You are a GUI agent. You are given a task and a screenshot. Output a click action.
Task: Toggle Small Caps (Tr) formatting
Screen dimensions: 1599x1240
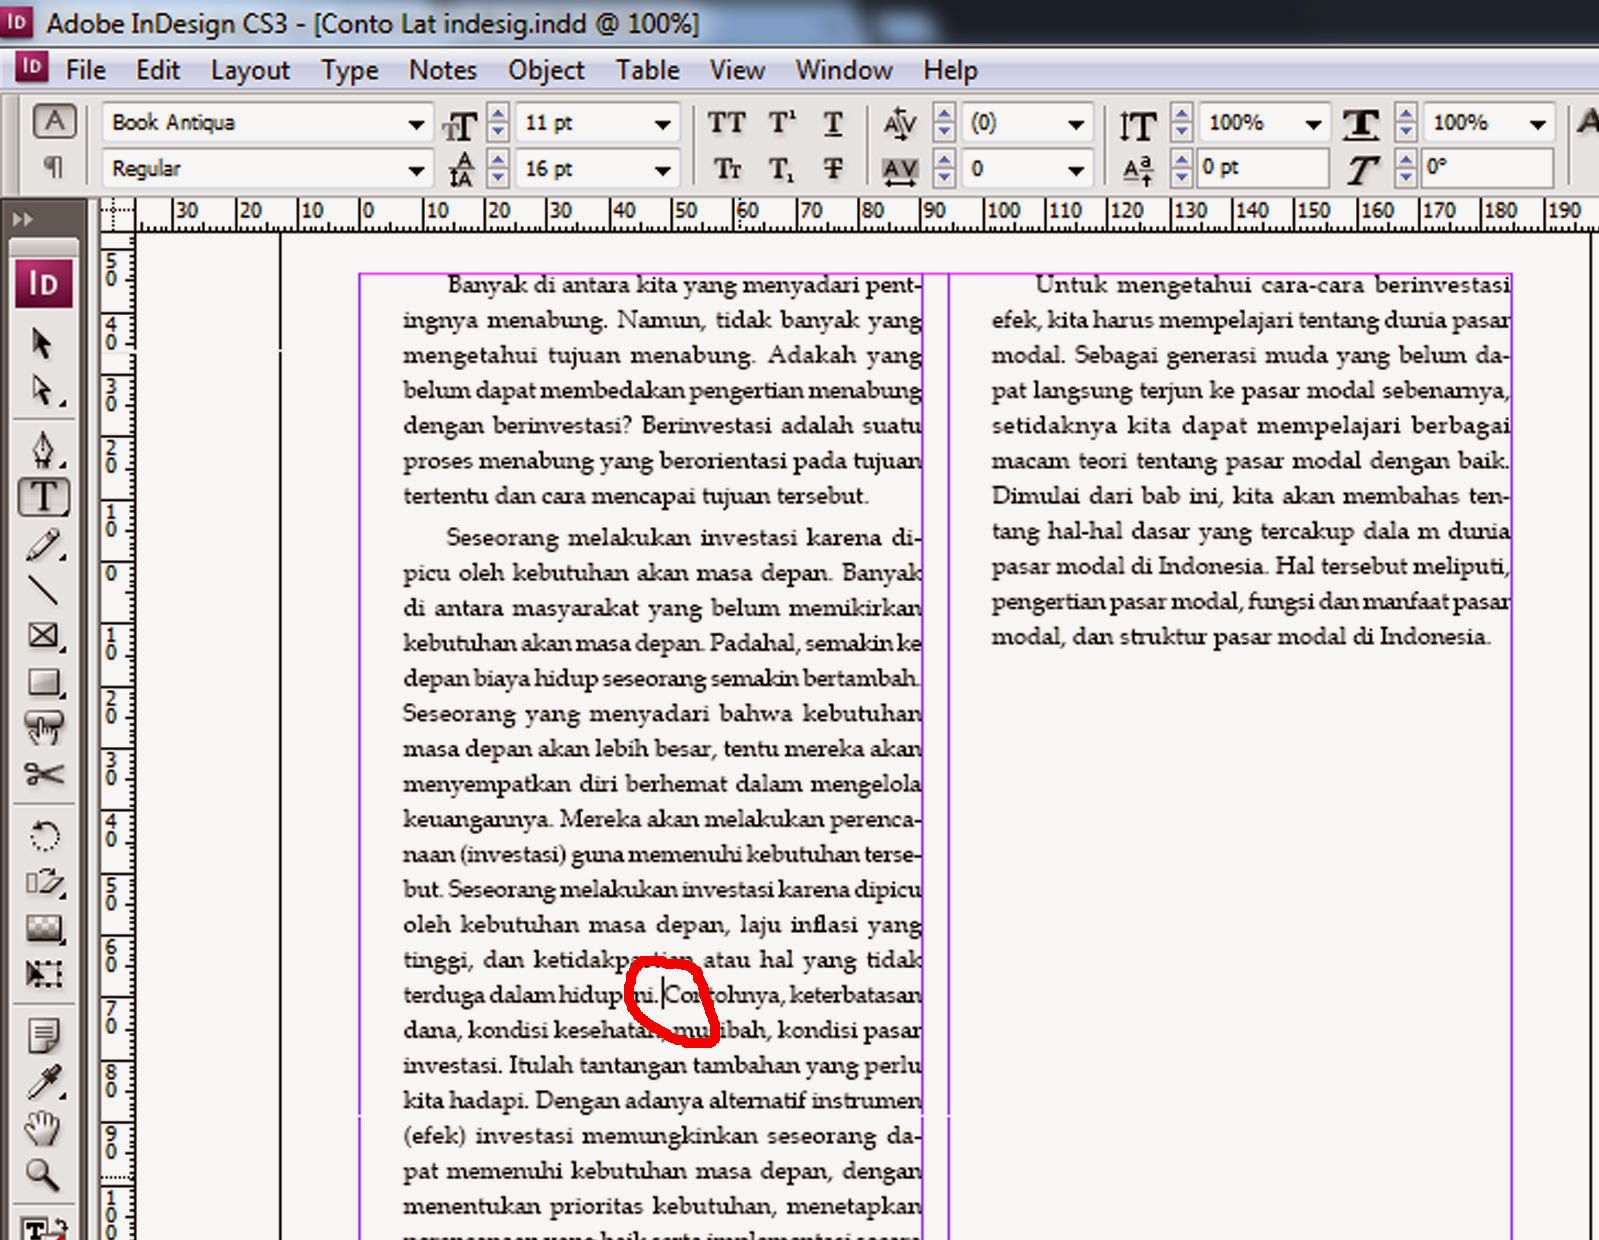728,169
